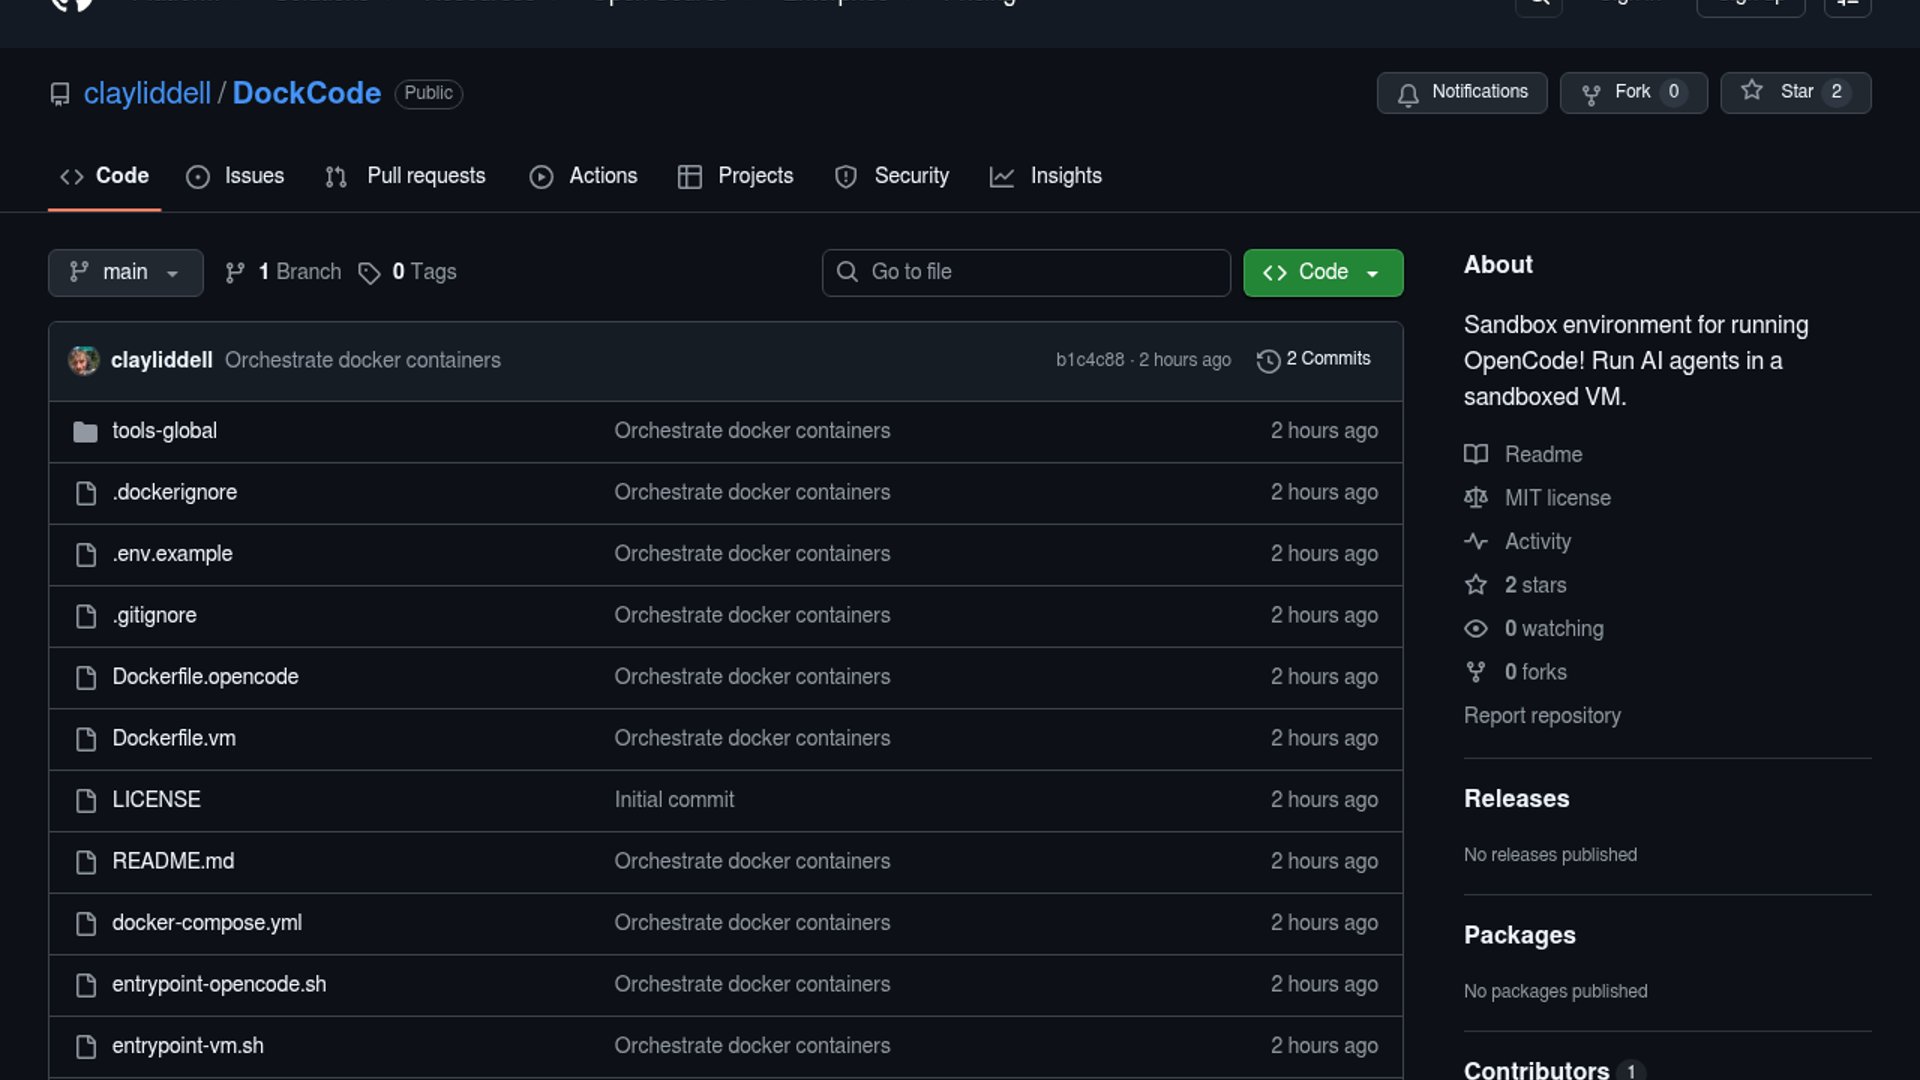View the 0 watching list
Viewport: 1920px width, 1080px height.
[x=1553, y=629]
